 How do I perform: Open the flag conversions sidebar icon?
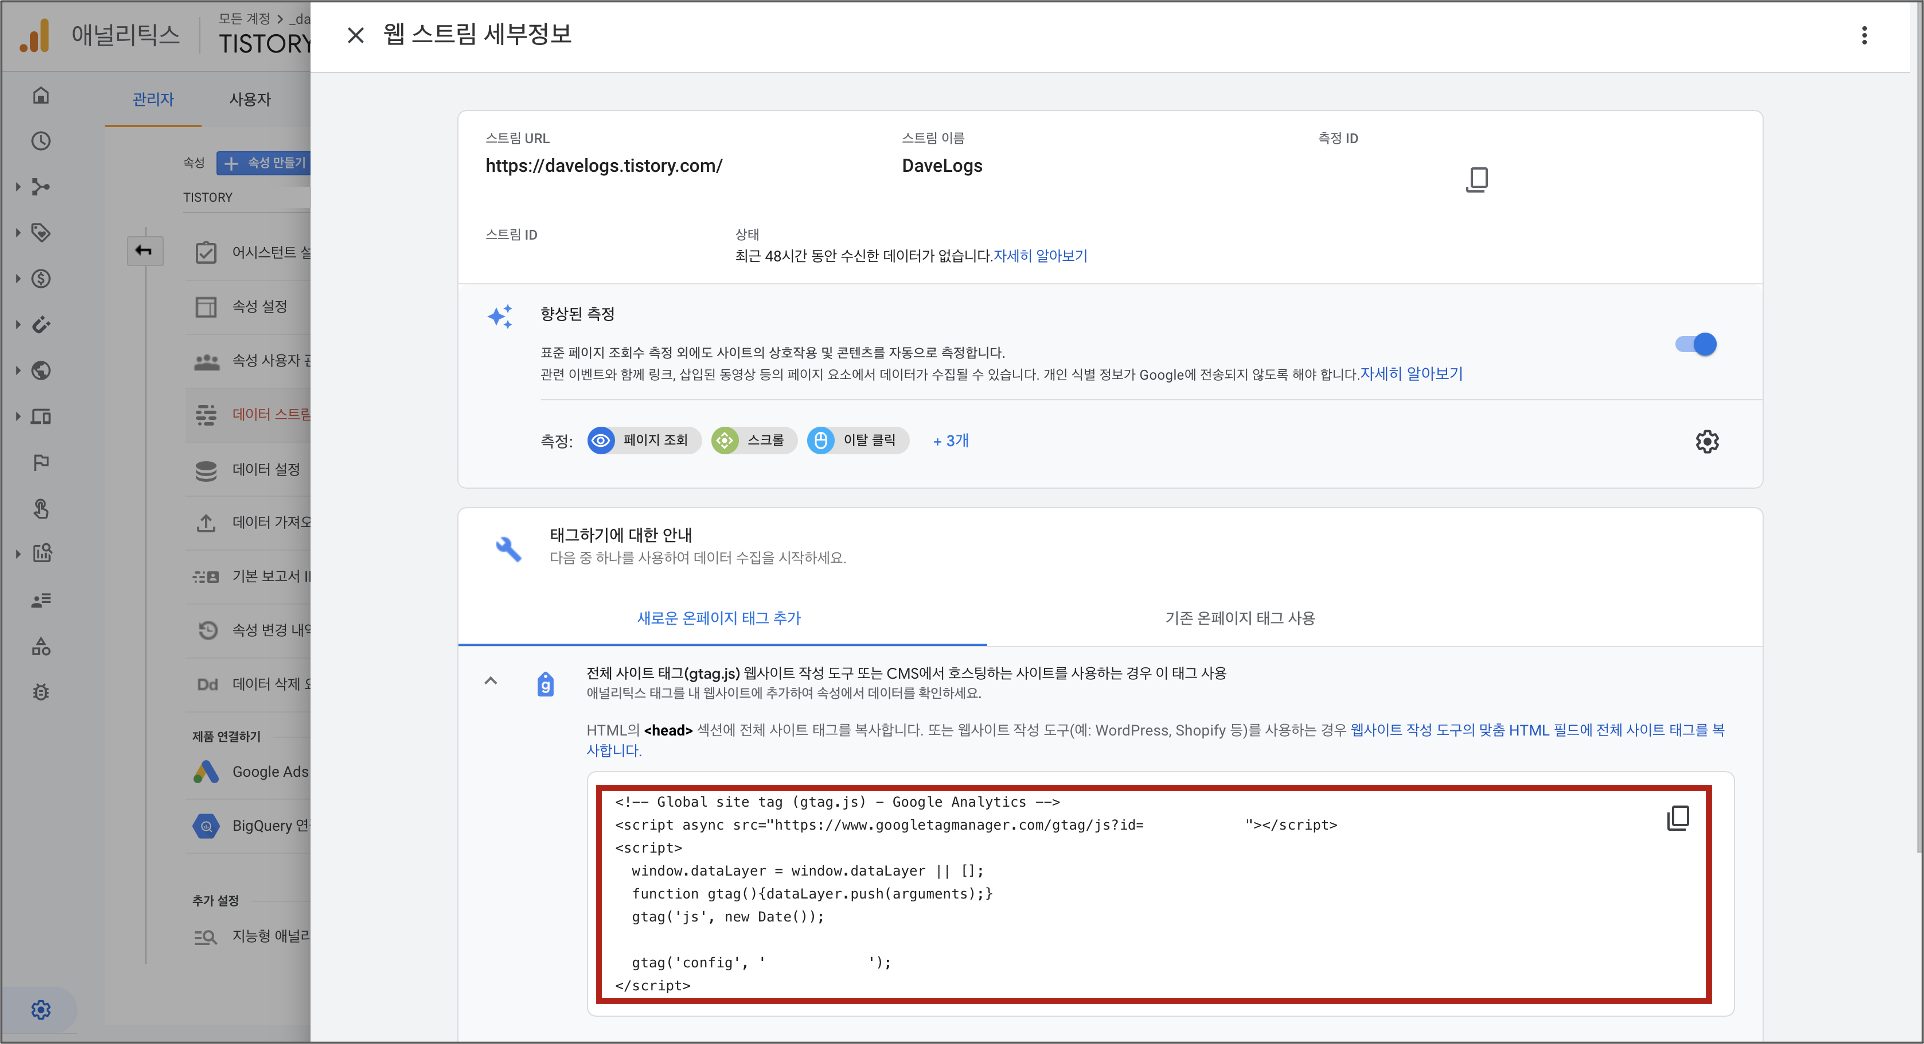pyautogui.click(x=41, y=463)
